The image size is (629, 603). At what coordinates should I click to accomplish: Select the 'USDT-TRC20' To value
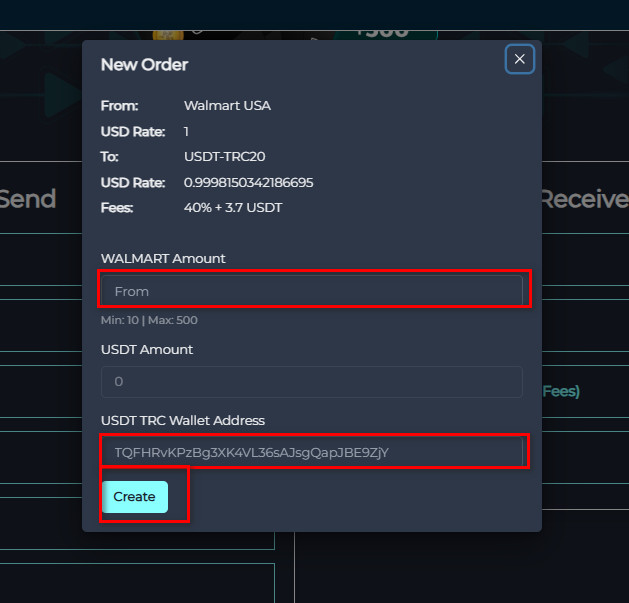[x=224, y=156]
